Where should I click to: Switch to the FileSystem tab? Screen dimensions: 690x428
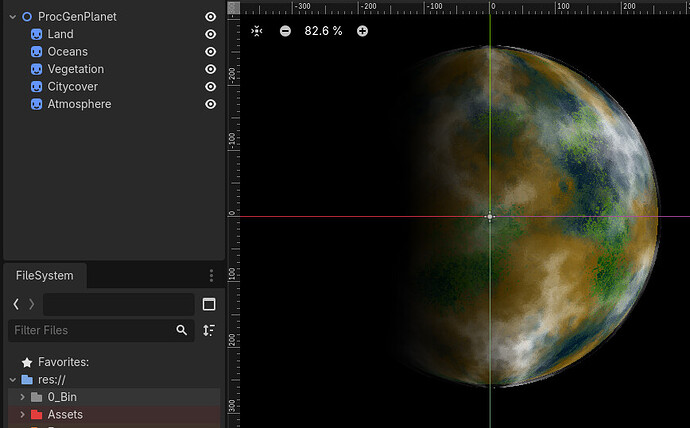point(44,275)
